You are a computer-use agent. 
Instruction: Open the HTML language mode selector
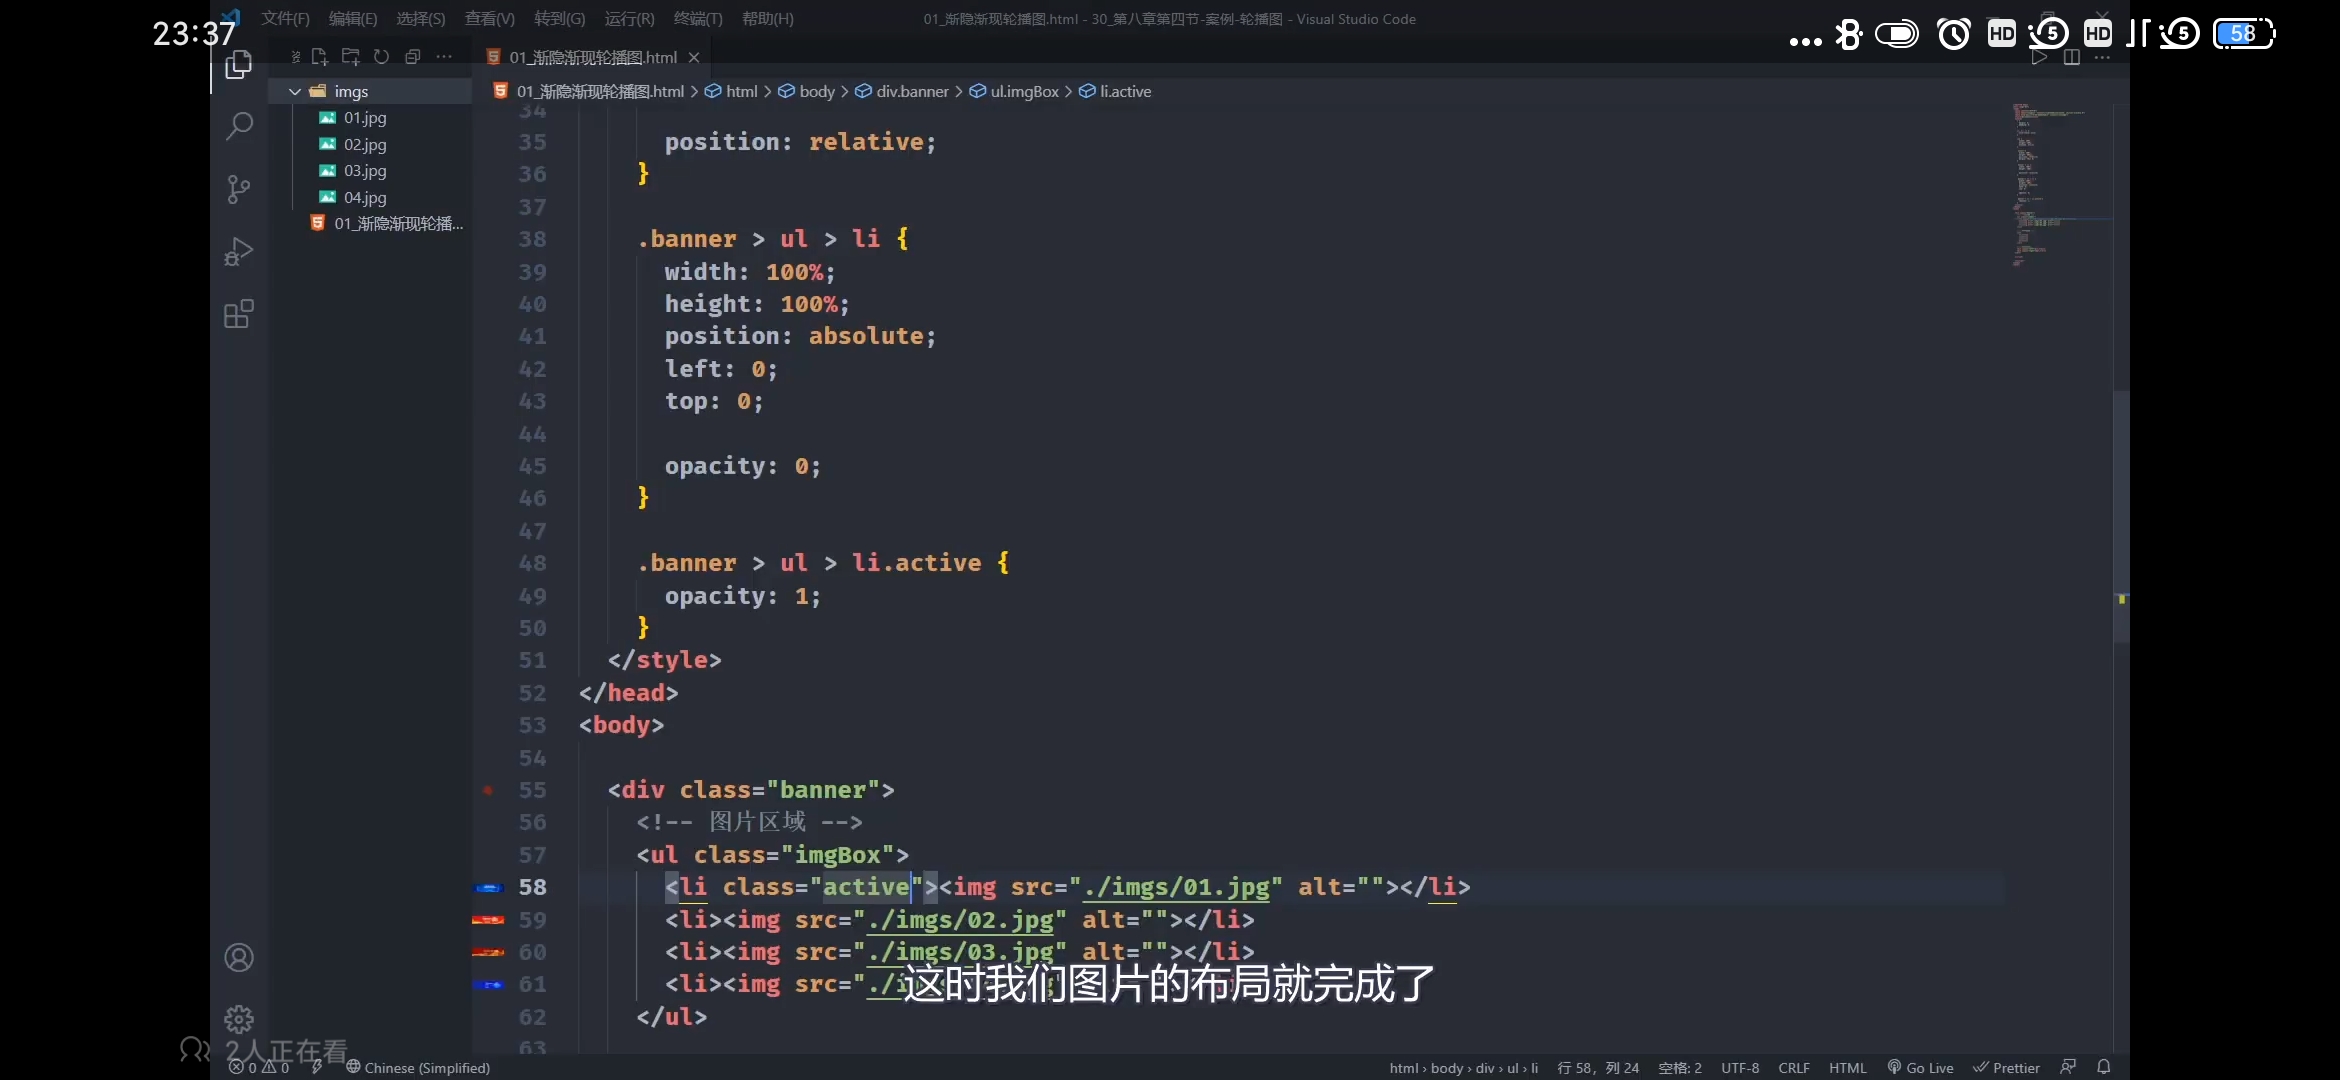[1847, 1067]
